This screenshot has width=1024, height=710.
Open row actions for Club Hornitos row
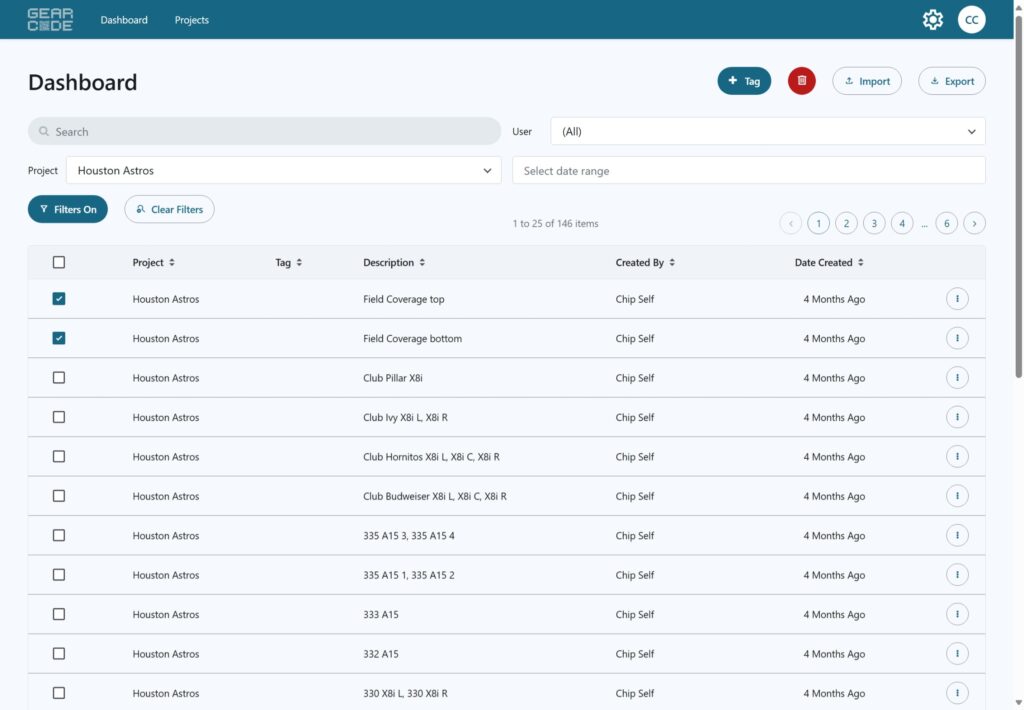click(957, 457)
